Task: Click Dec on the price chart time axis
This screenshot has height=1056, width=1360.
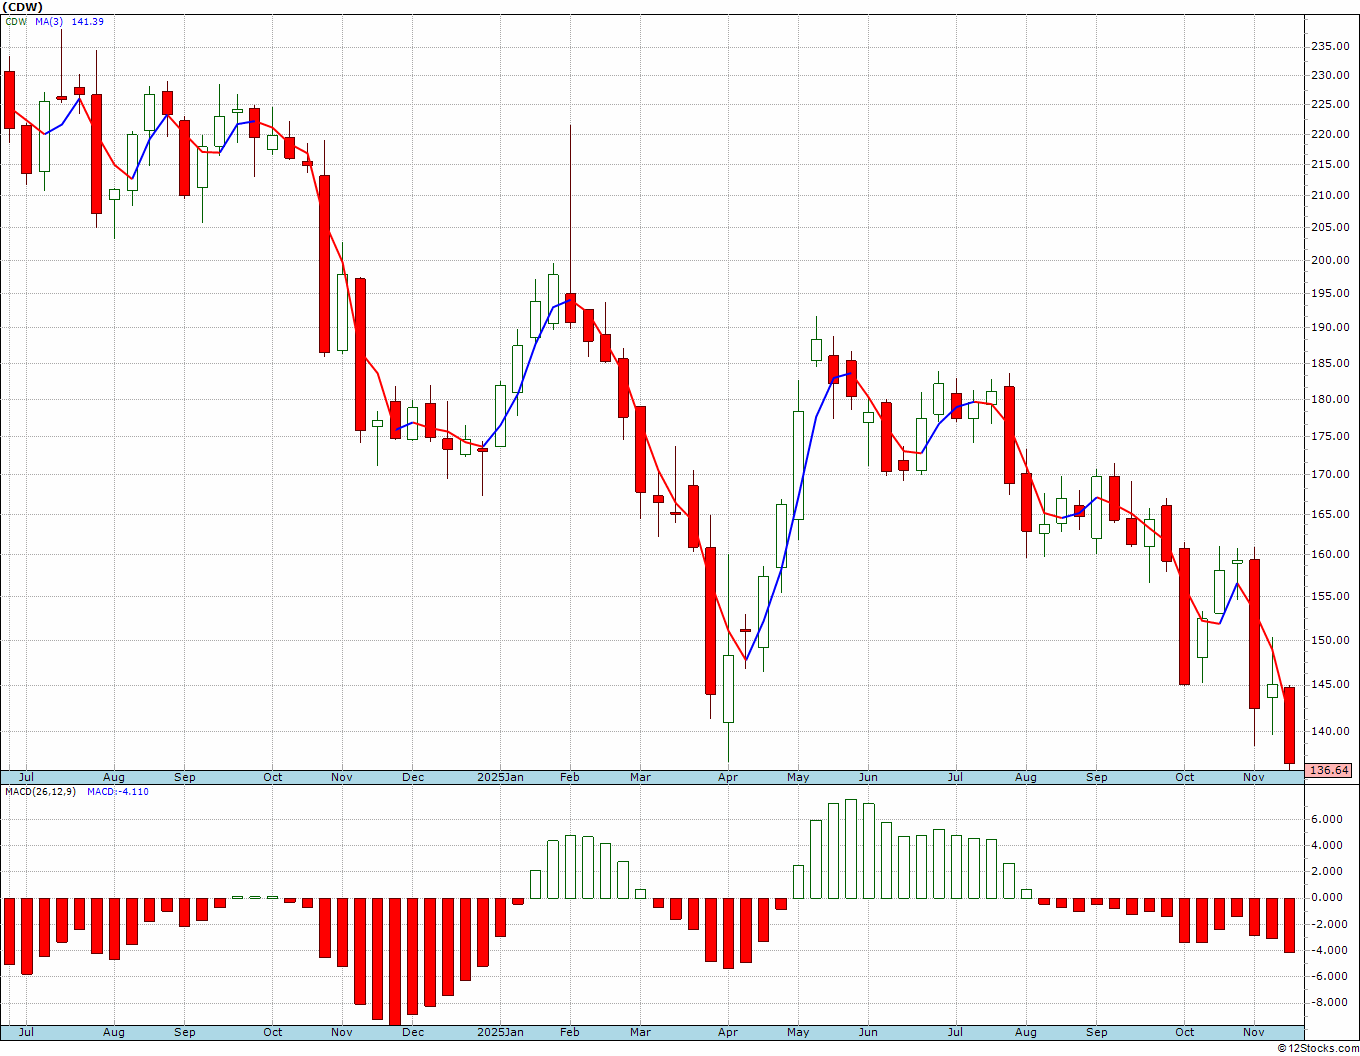Action: coord(413,777)
